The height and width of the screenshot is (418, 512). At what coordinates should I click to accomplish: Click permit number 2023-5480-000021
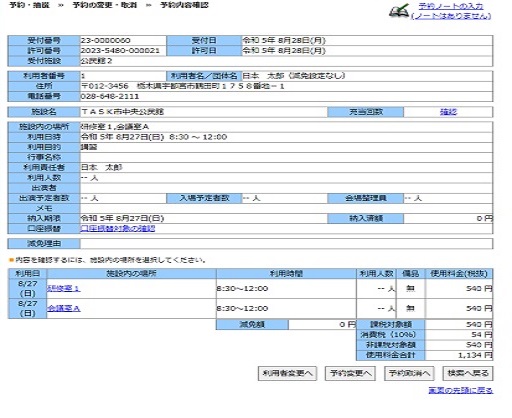pos(120,51)
